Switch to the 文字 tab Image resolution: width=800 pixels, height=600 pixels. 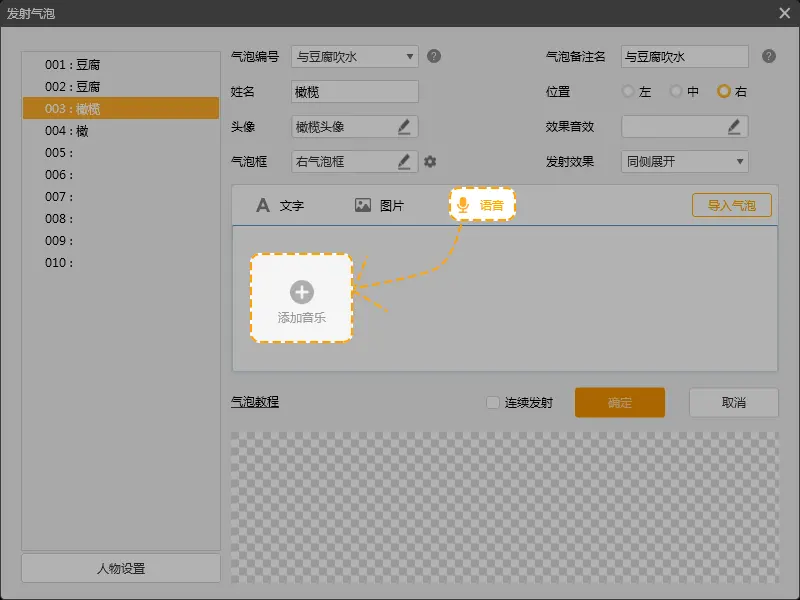click(280, 205)
